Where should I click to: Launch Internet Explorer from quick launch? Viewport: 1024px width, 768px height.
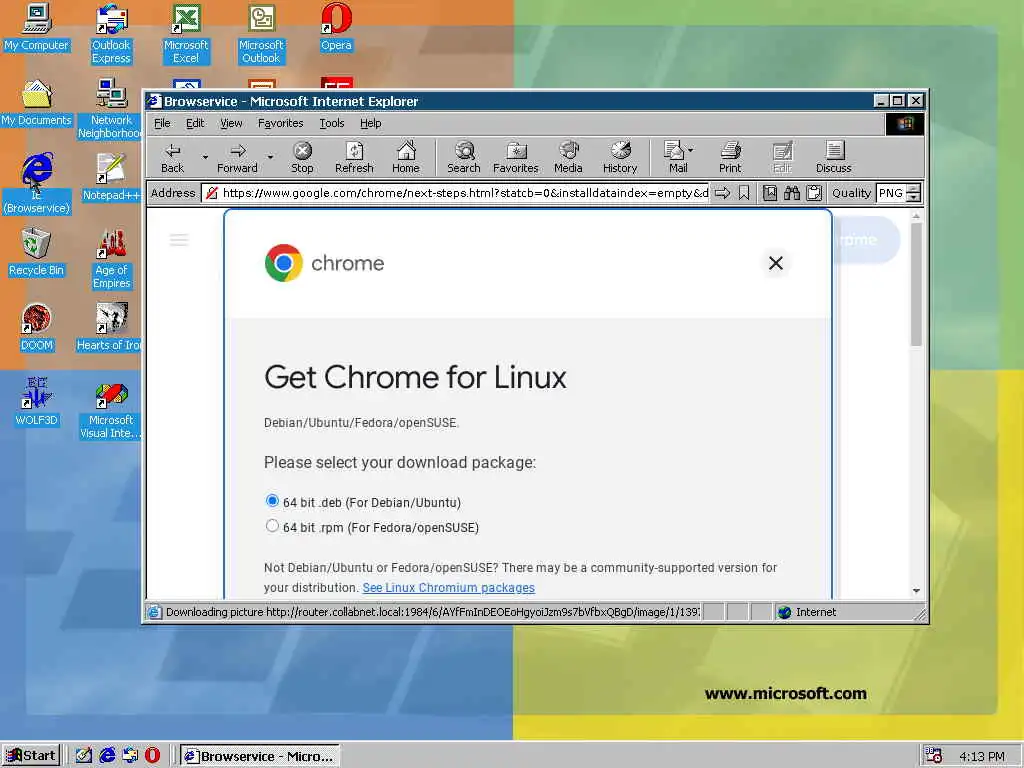pos(107,756)
